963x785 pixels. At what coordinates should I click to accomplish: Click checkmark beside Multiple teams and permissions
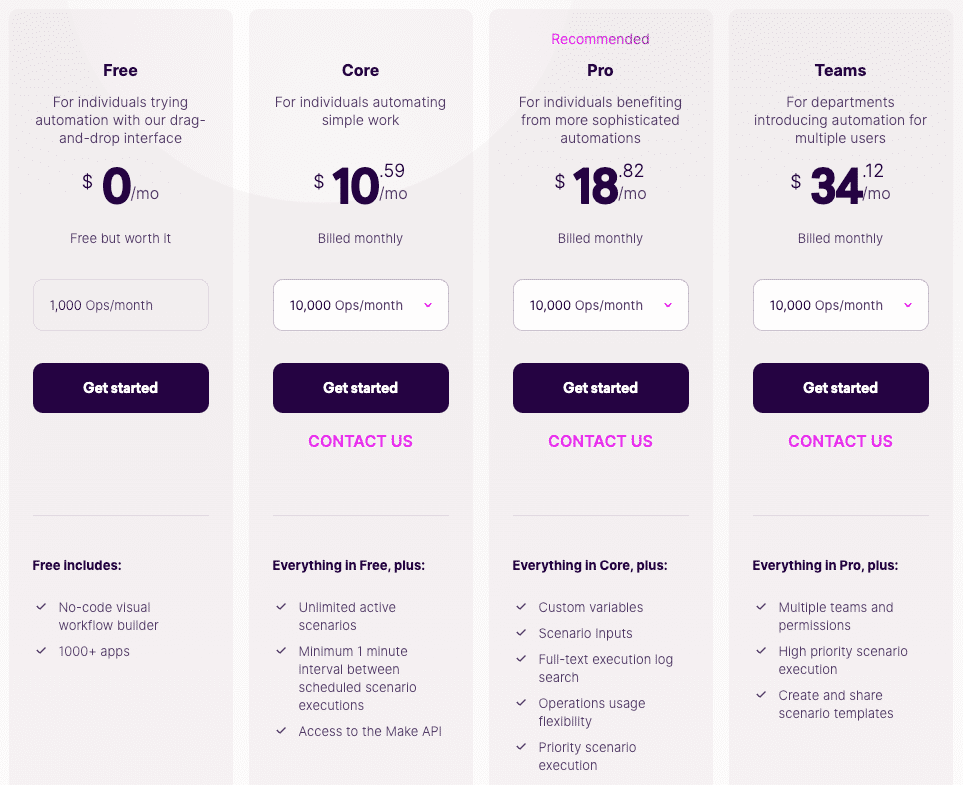pyautogui.click(x=761, y=607)
